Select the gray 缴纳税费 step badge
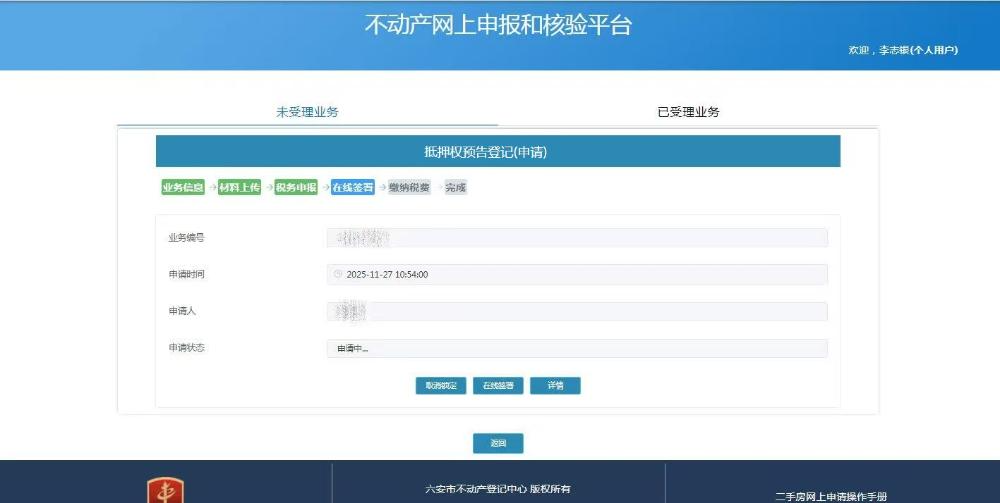This screenshot has width=1000, height=503. pyautogui.click(x=409, y=187)
